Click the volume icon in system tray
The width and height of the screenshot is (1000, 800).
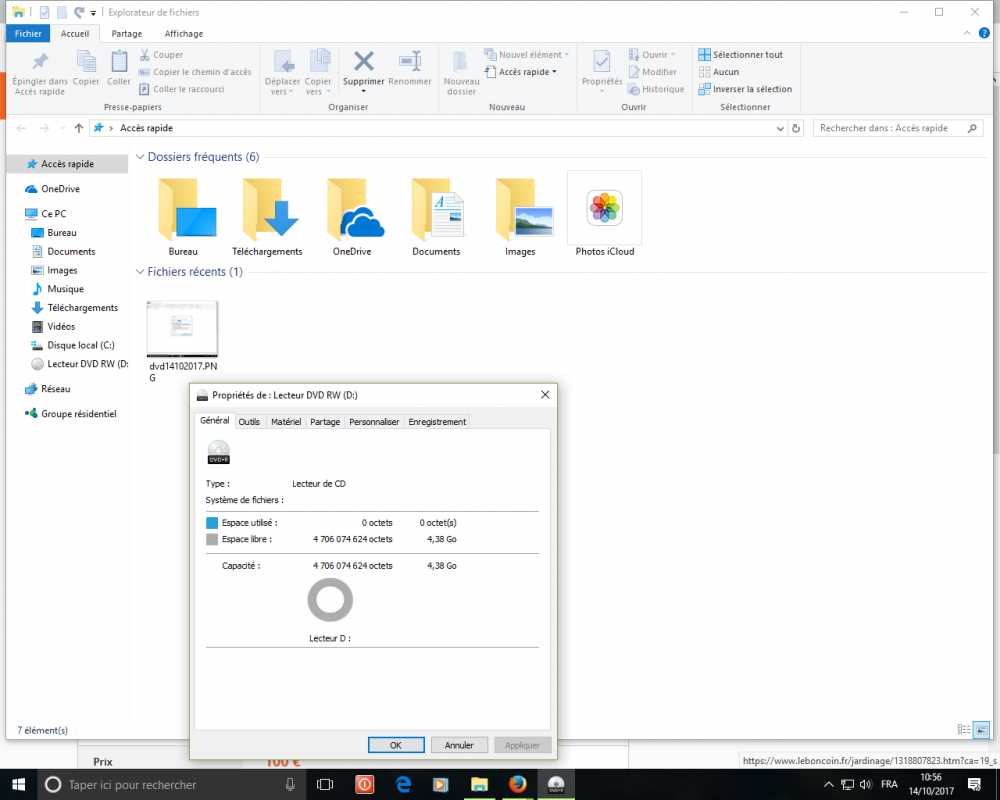point(865,785)
